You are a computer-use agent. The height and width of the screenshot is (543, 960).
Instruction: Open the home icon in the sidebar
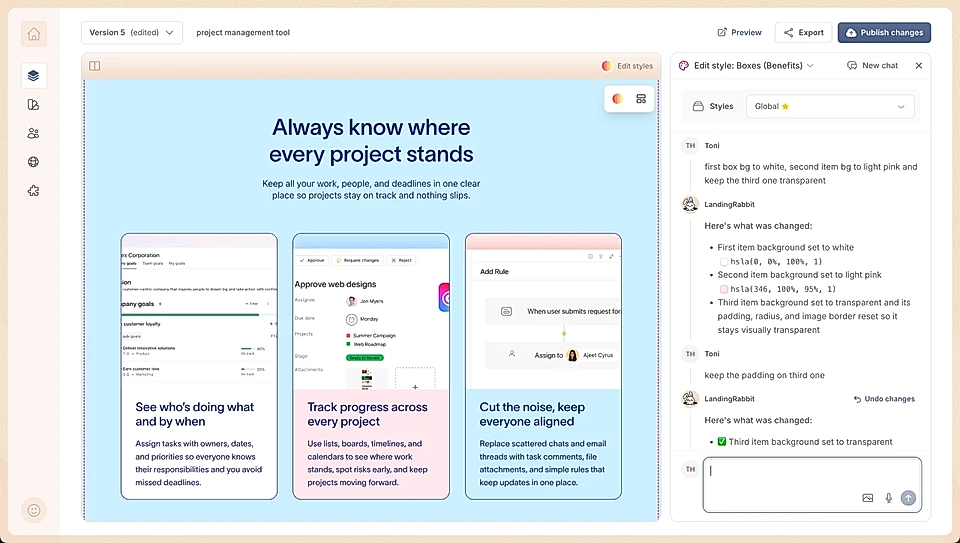[34, 34]
